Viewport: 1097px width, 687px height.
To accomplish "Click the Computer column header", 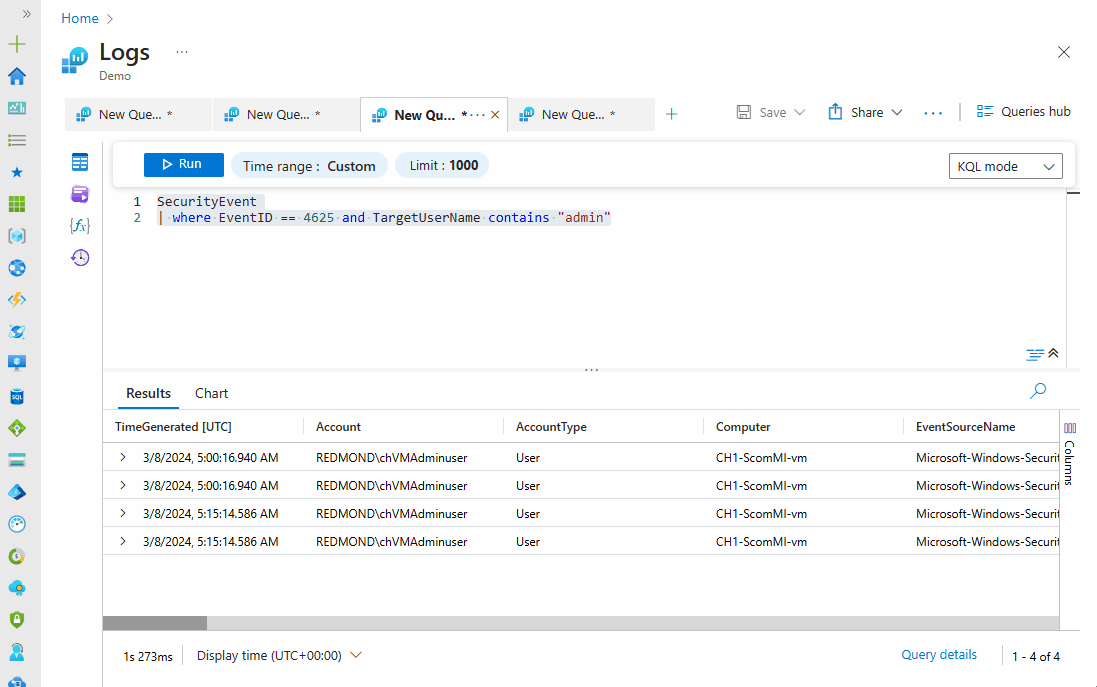I will click(x=743, y=427).
